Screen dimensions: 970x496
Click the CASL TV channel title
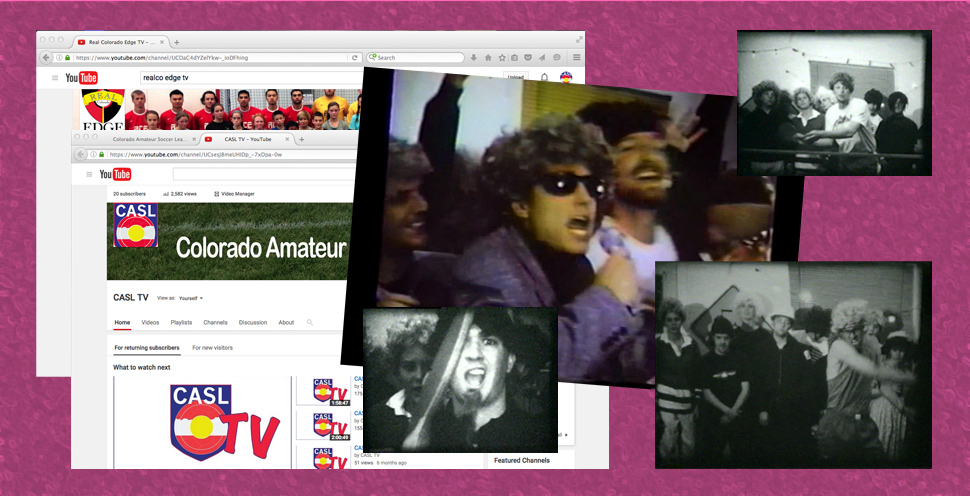point(131,297)
